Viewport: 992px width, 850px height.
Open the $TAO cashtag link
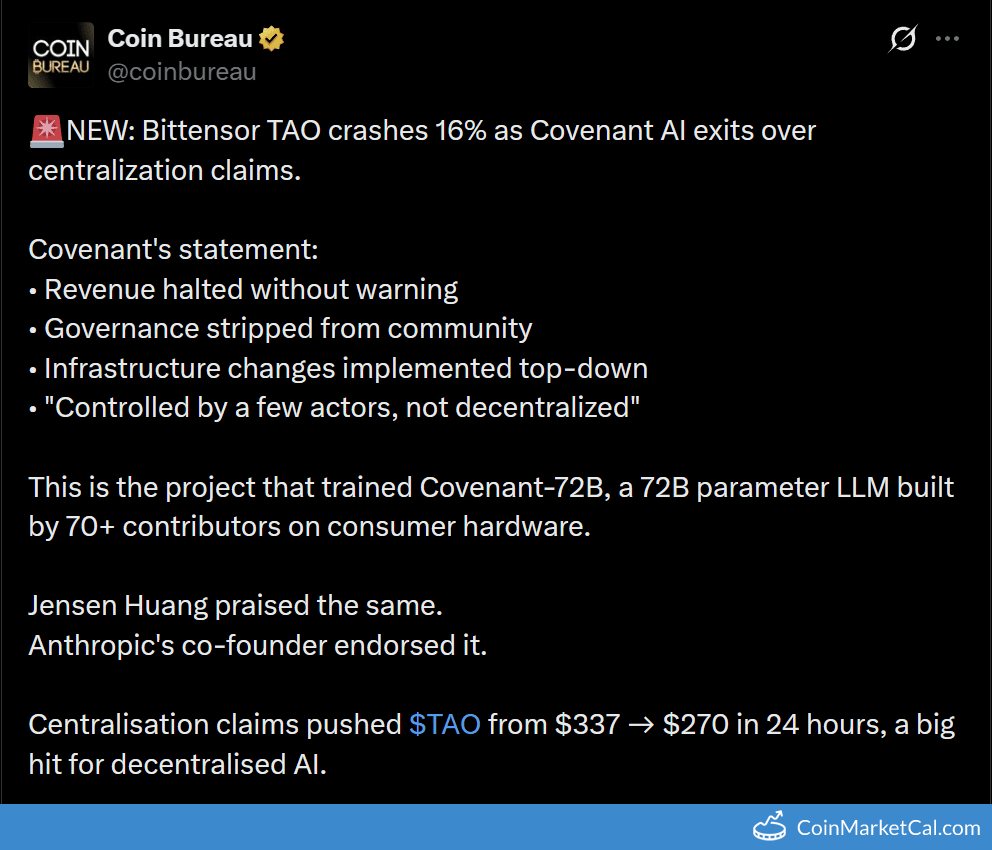click(445, 724)
